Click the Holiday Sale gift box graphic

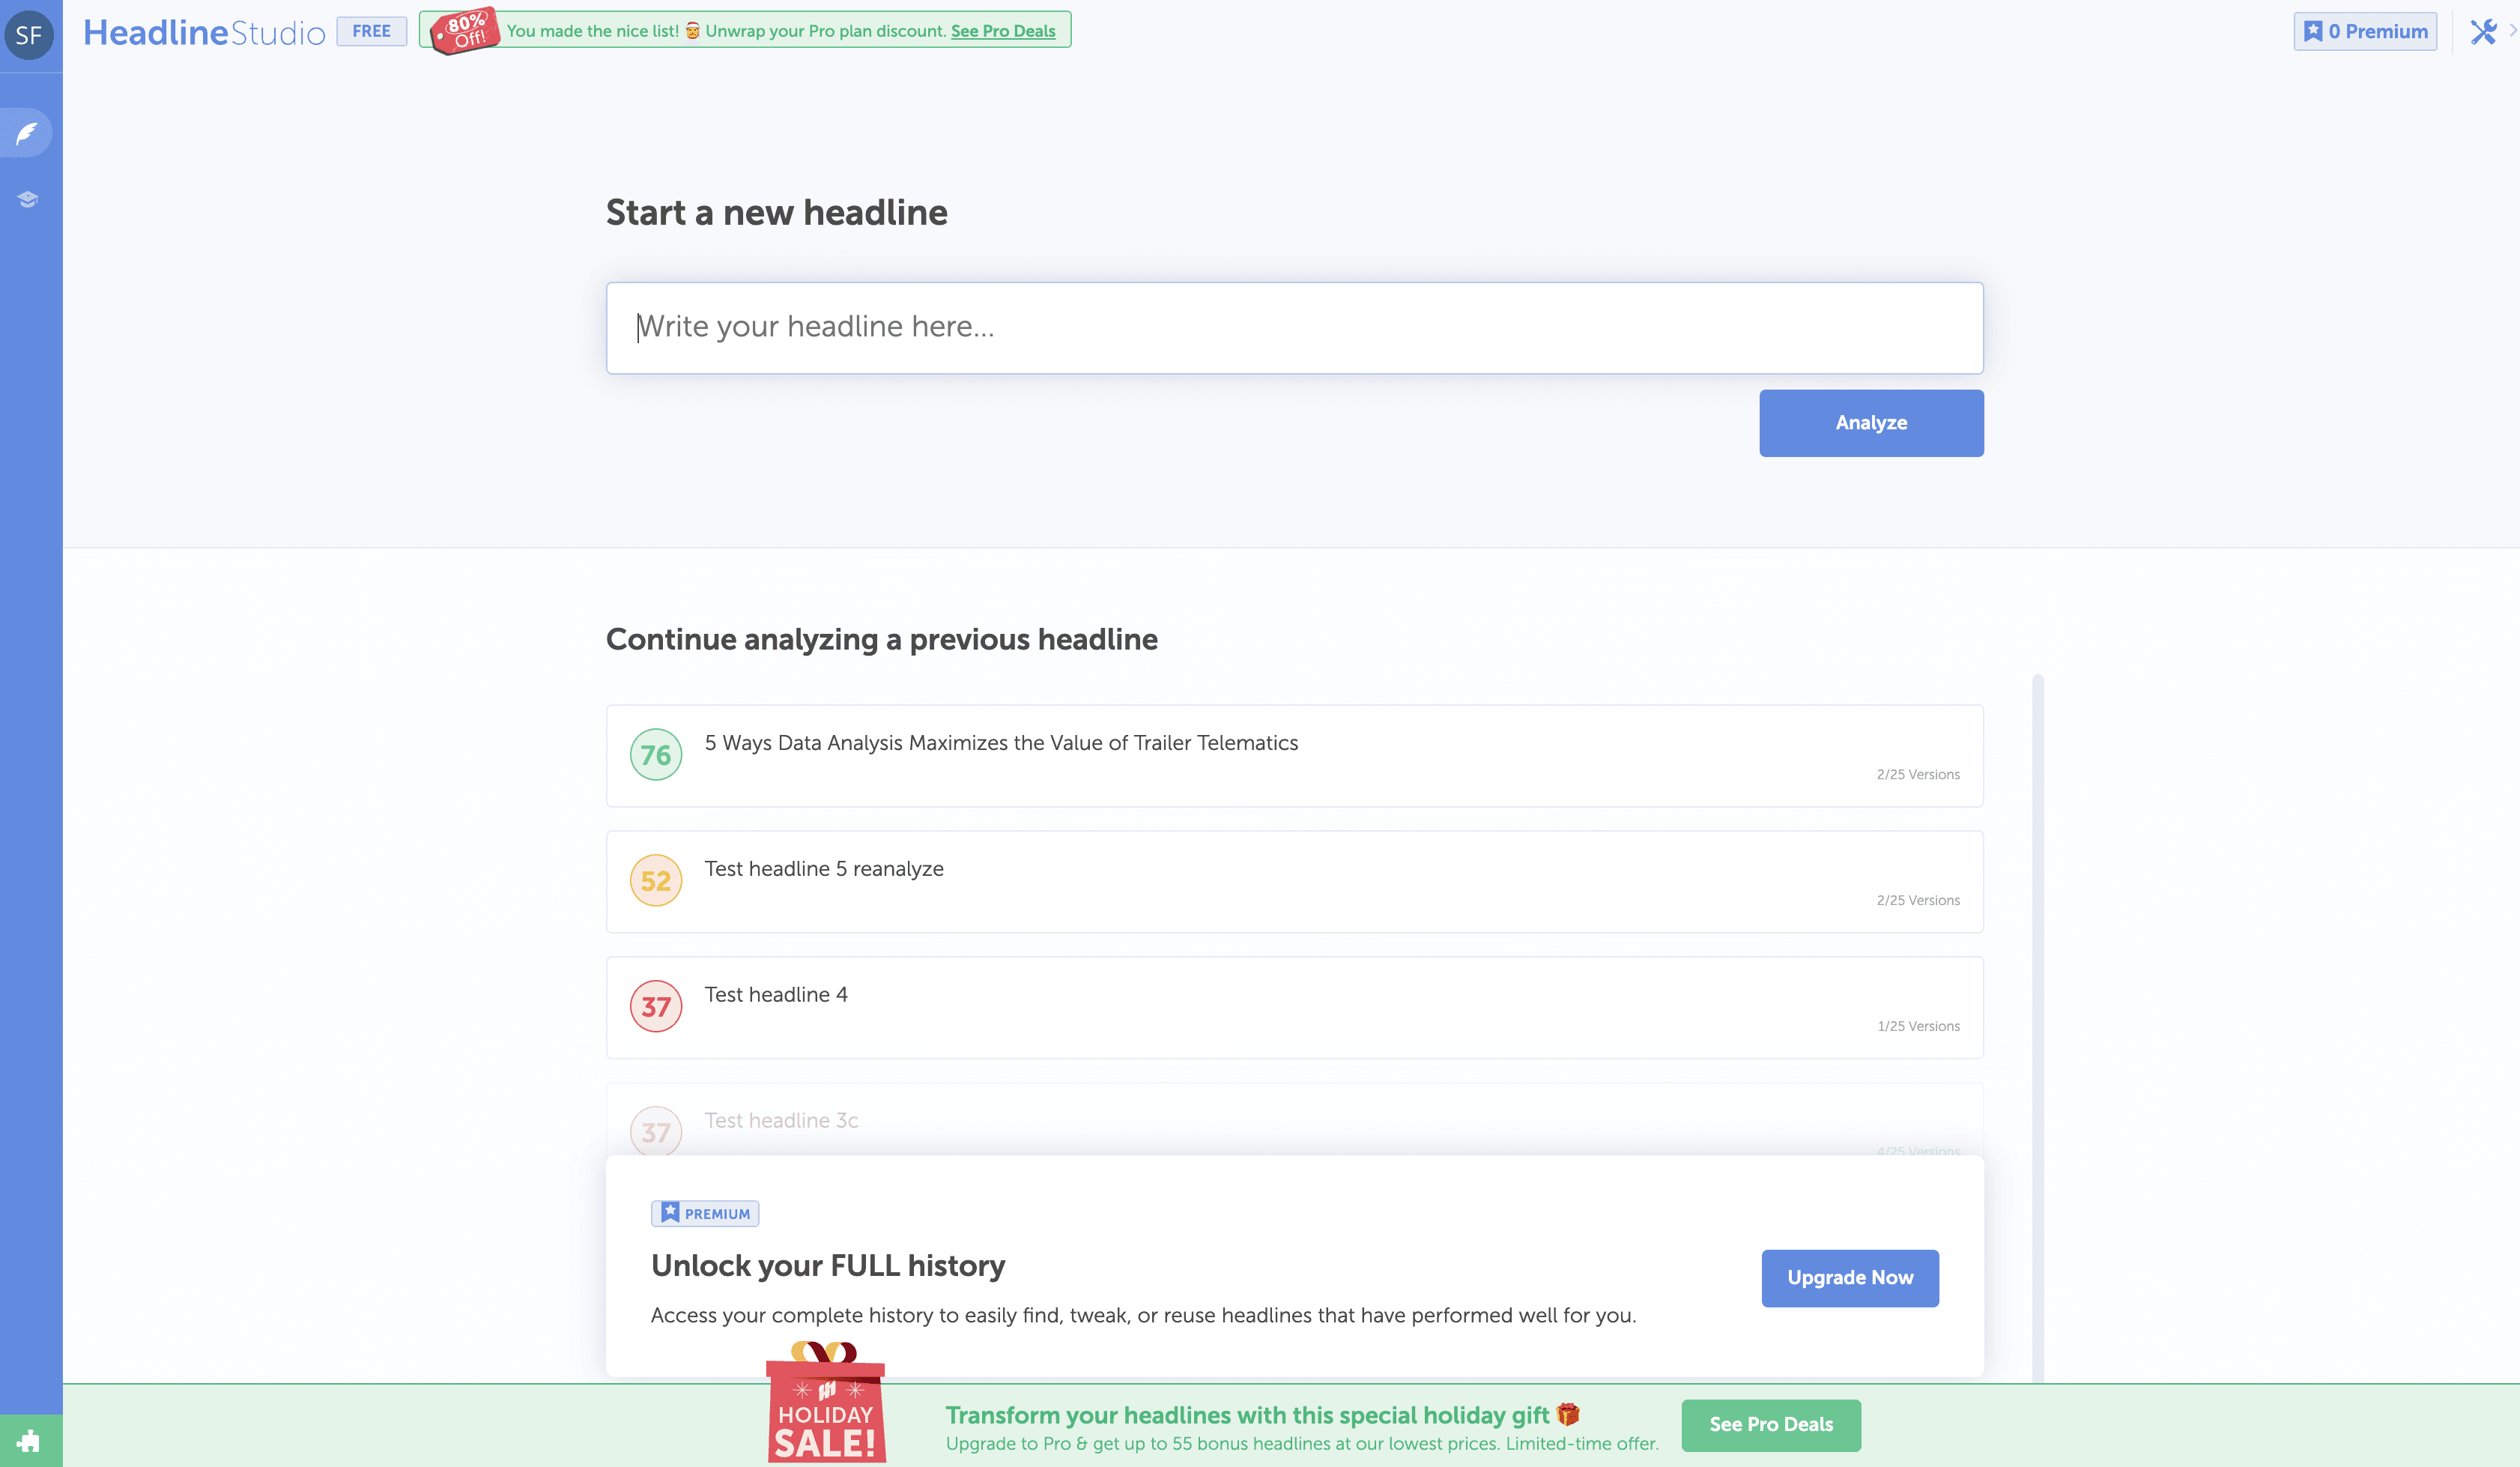click(825, 1405)
